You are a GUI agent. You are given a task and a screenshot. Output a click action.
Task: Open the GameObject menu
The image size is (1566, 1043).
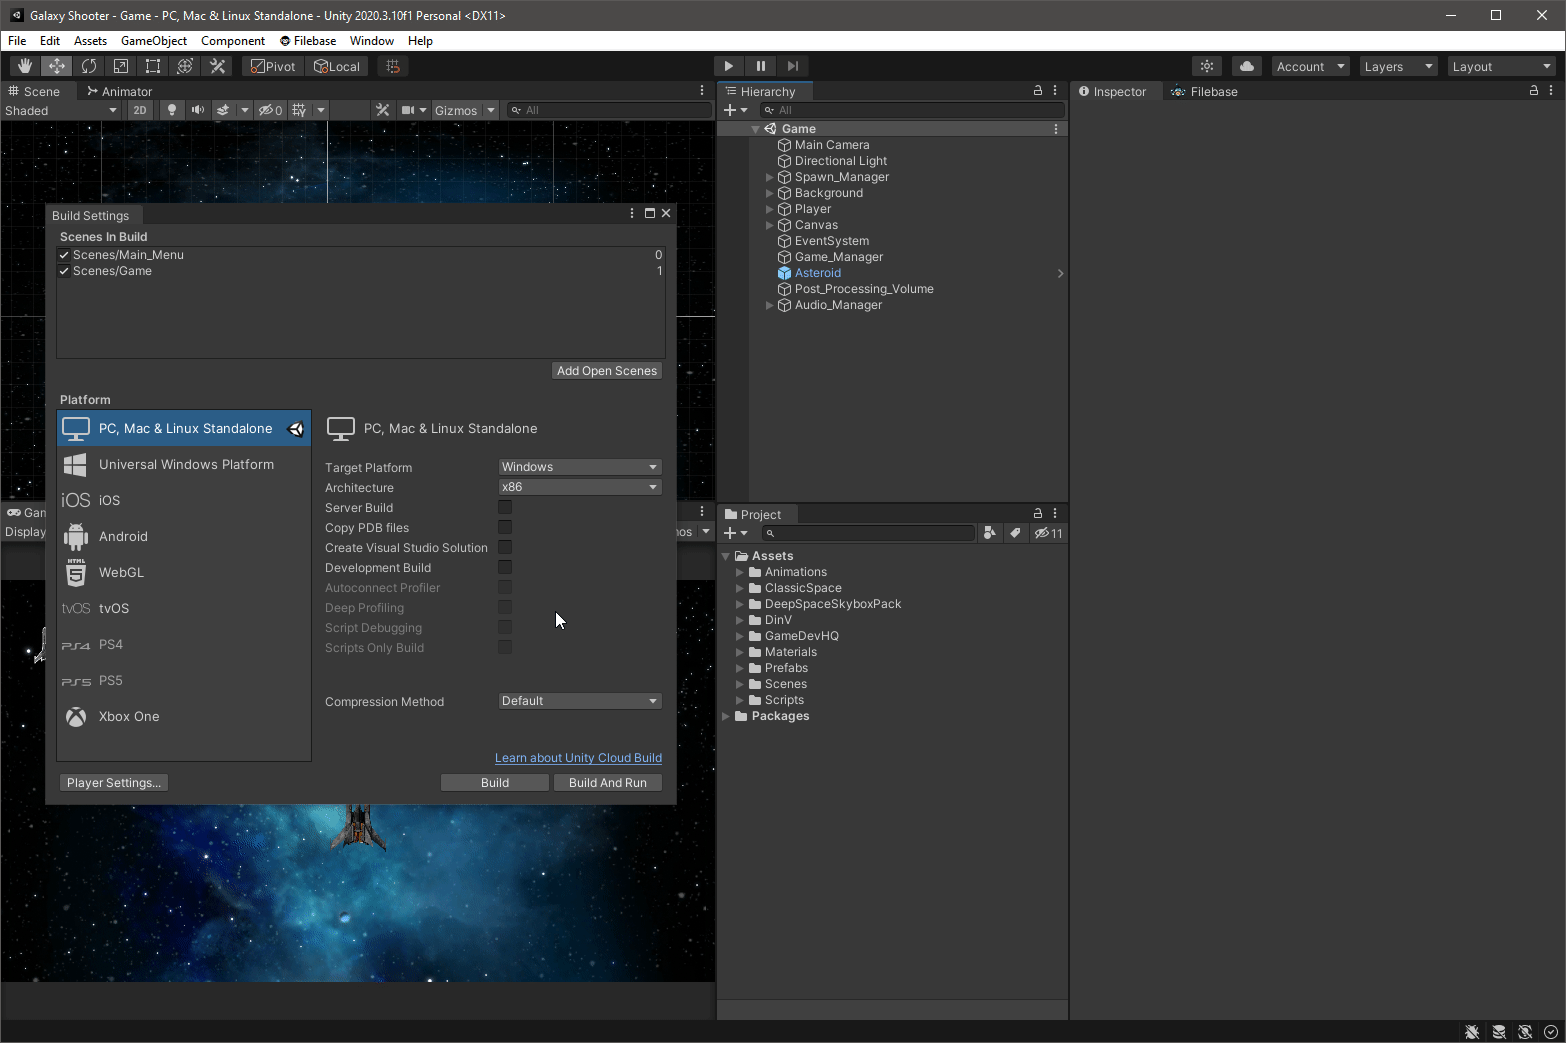click(154, 41)
